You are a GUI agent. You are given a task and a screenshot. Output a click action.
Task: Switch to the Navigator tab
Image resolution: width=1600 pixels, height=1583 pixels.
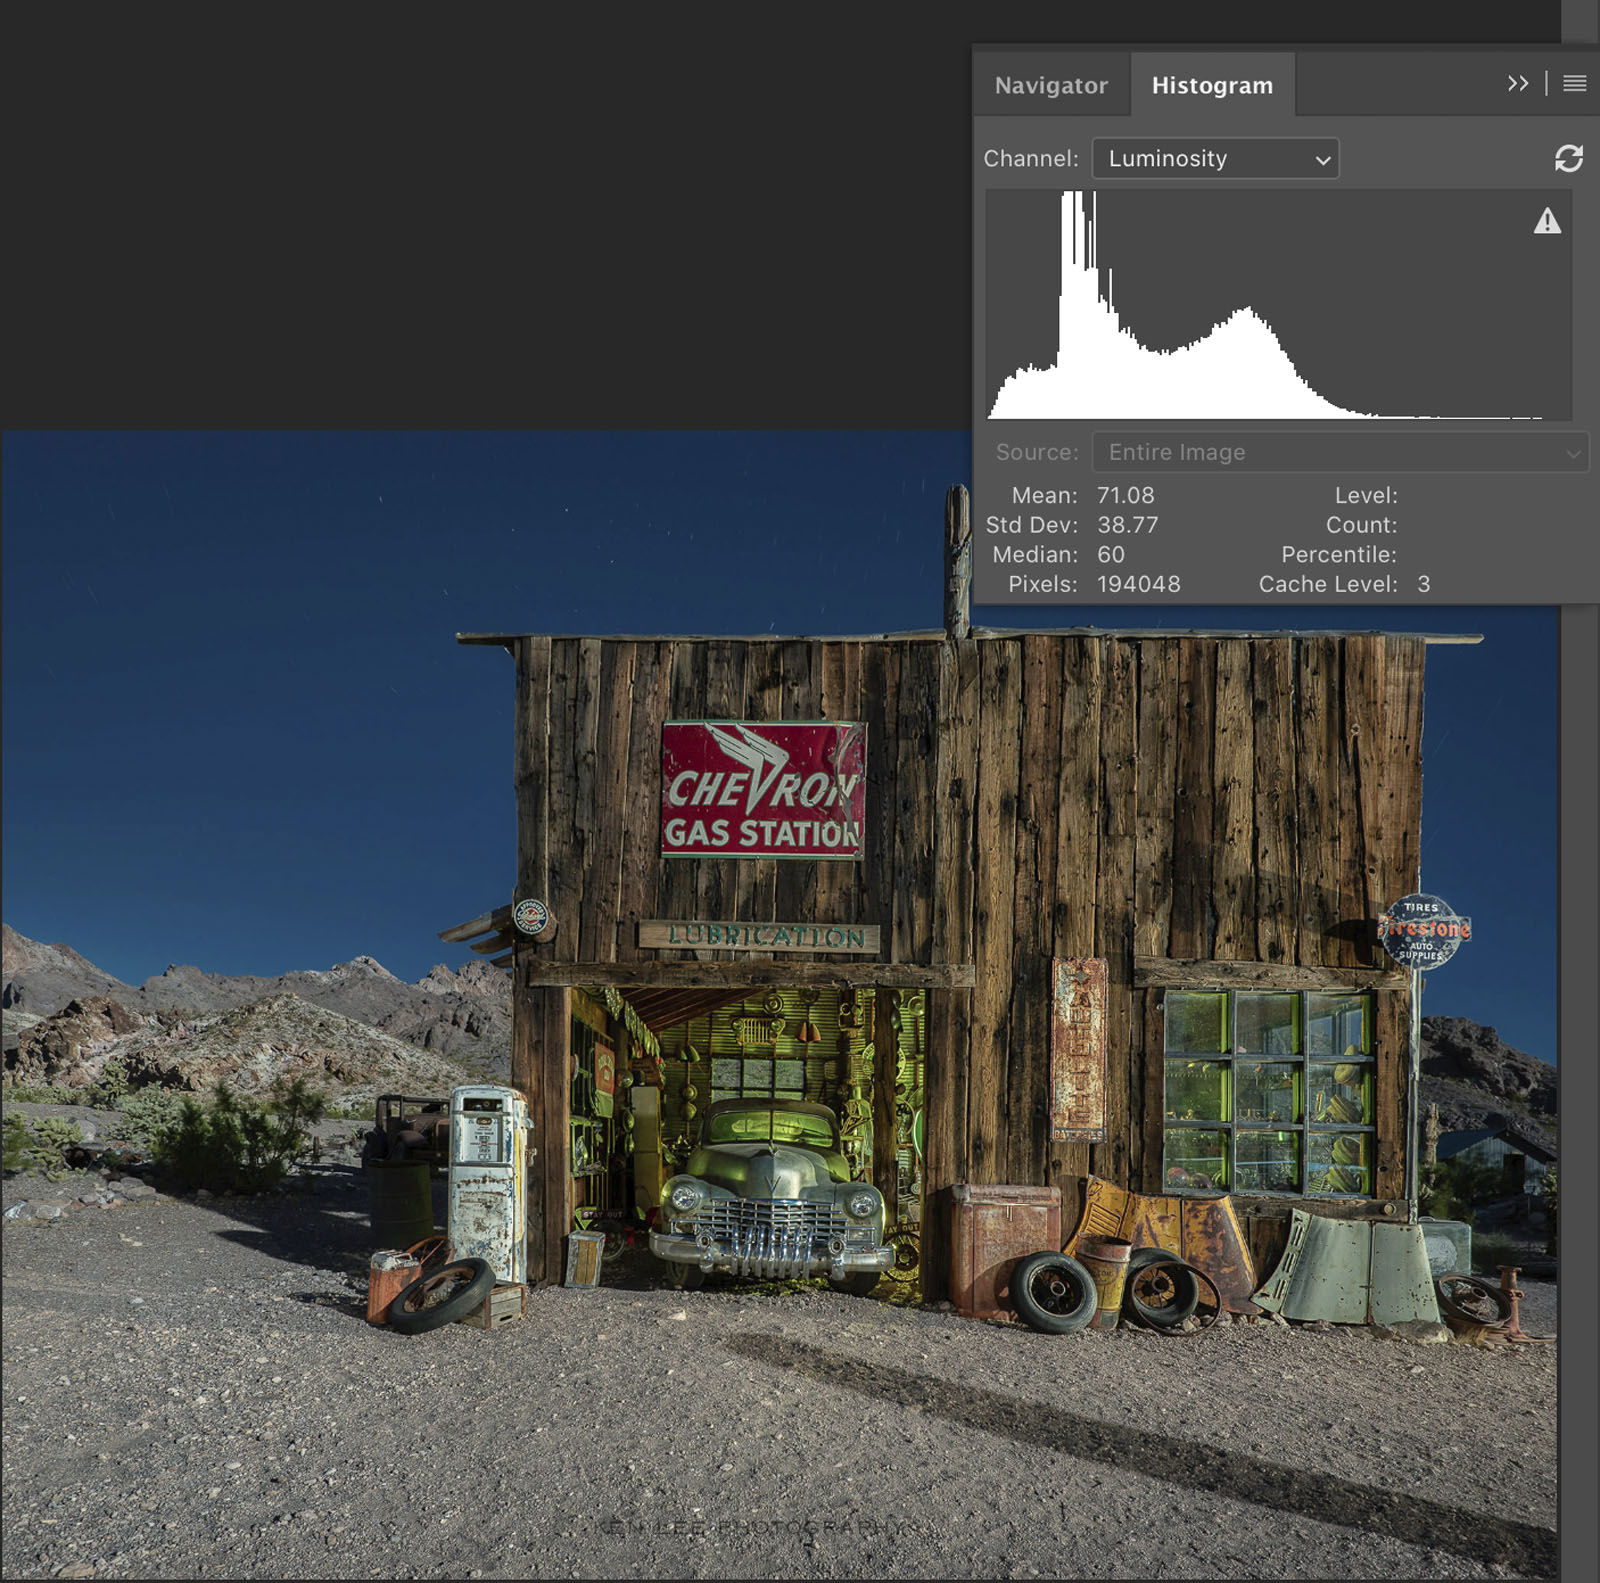pos(1051,86)
